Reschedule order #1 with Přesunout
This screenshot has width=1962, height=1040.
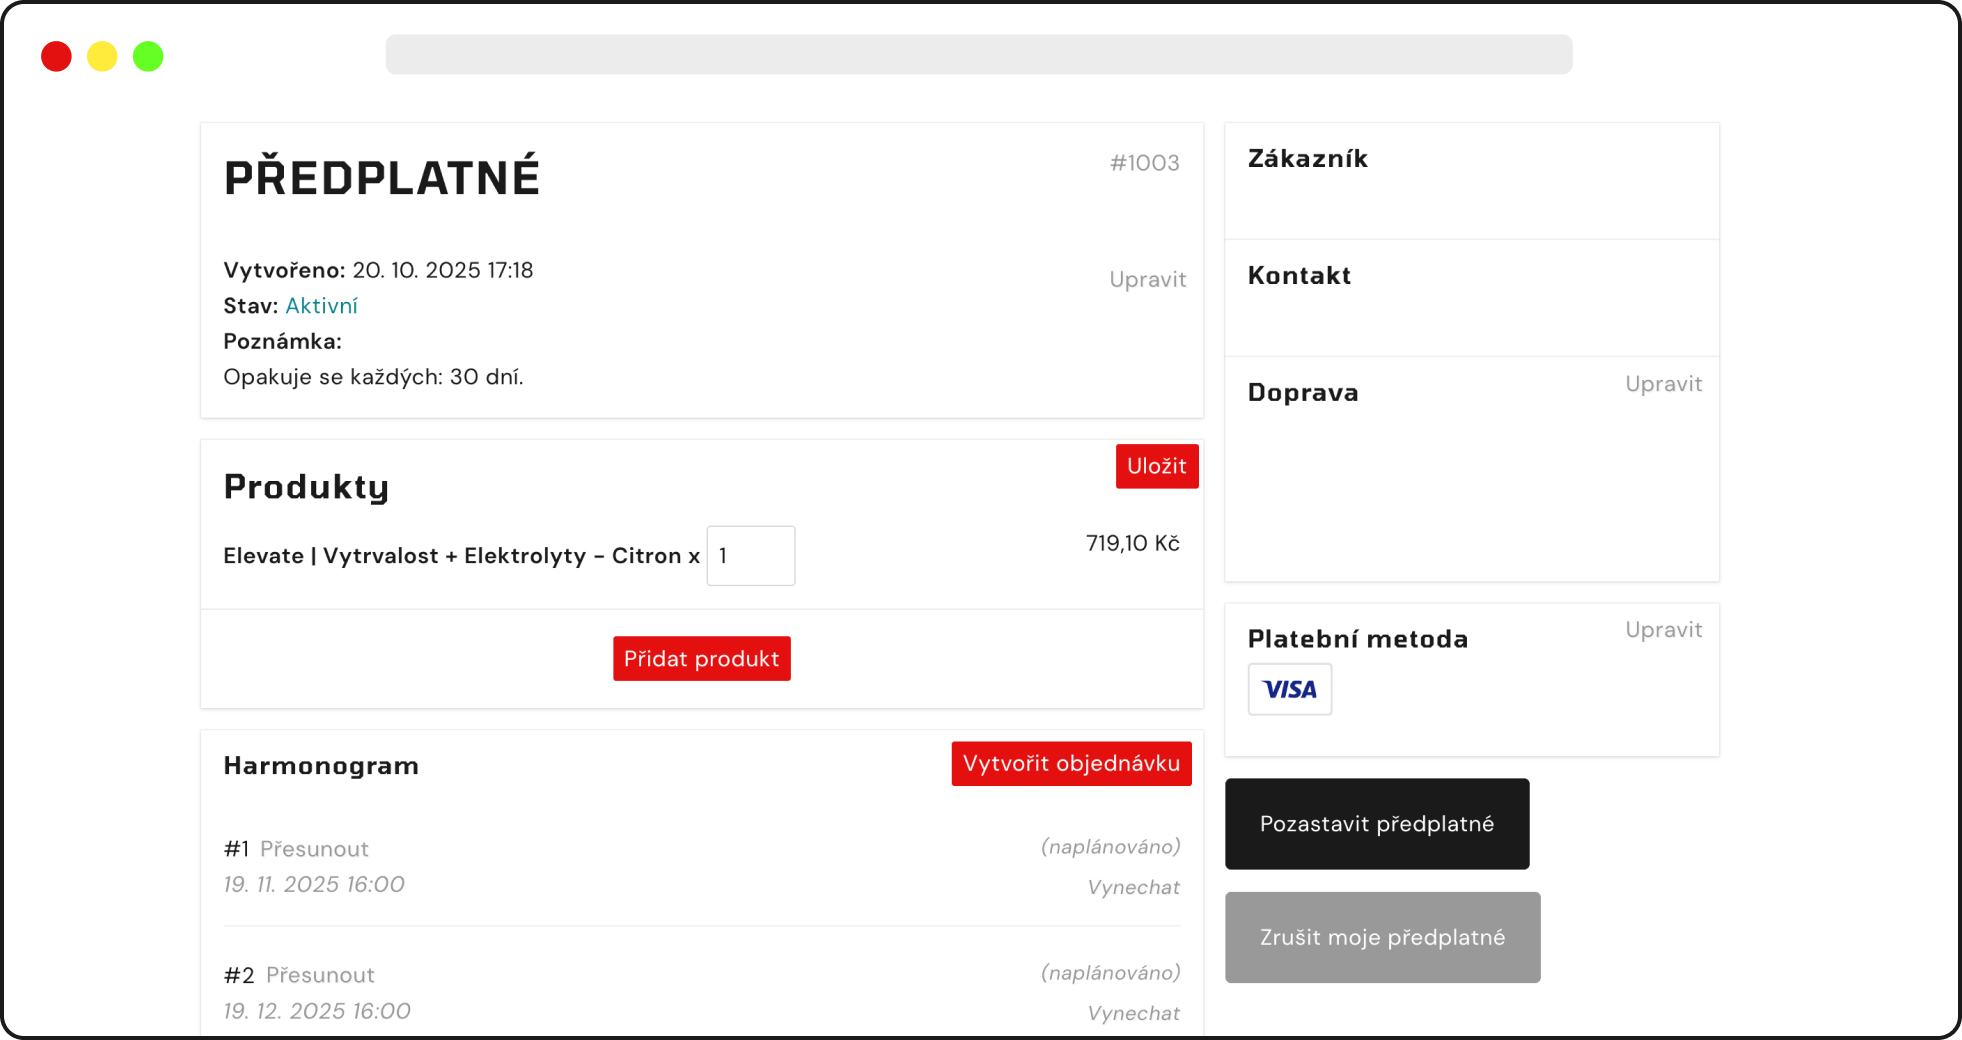click(x=314, y=849)
